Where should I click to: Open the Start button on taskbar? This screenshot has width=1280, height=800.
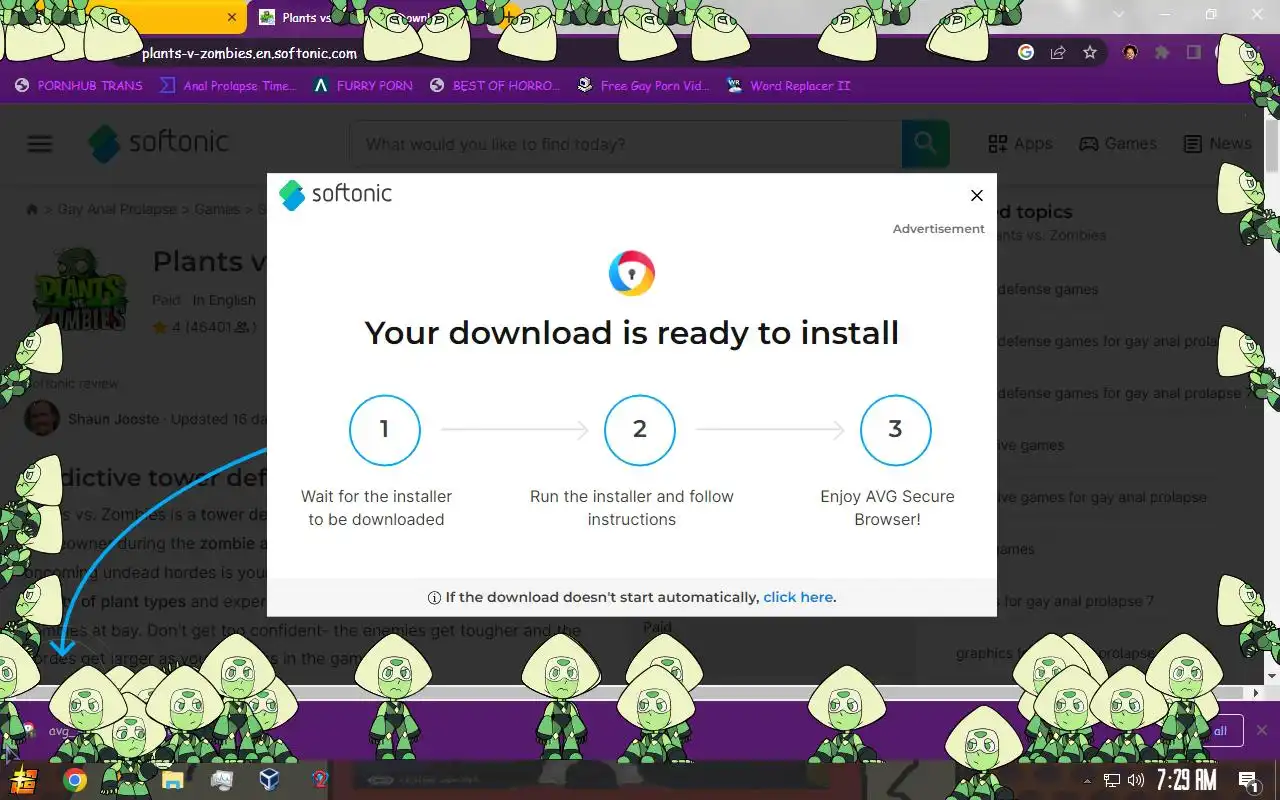point(24,780)
